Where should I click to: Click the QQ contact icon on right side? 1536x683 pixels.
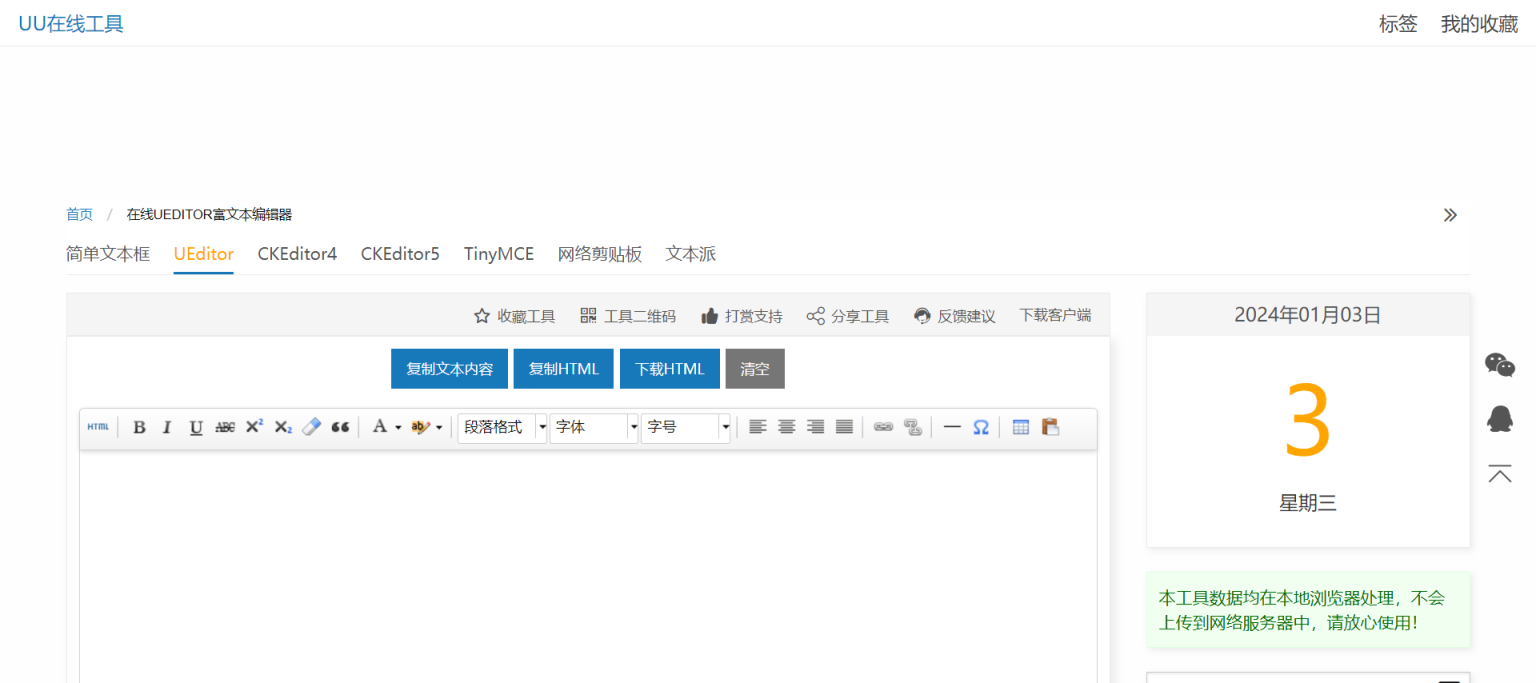point(1499,419)
